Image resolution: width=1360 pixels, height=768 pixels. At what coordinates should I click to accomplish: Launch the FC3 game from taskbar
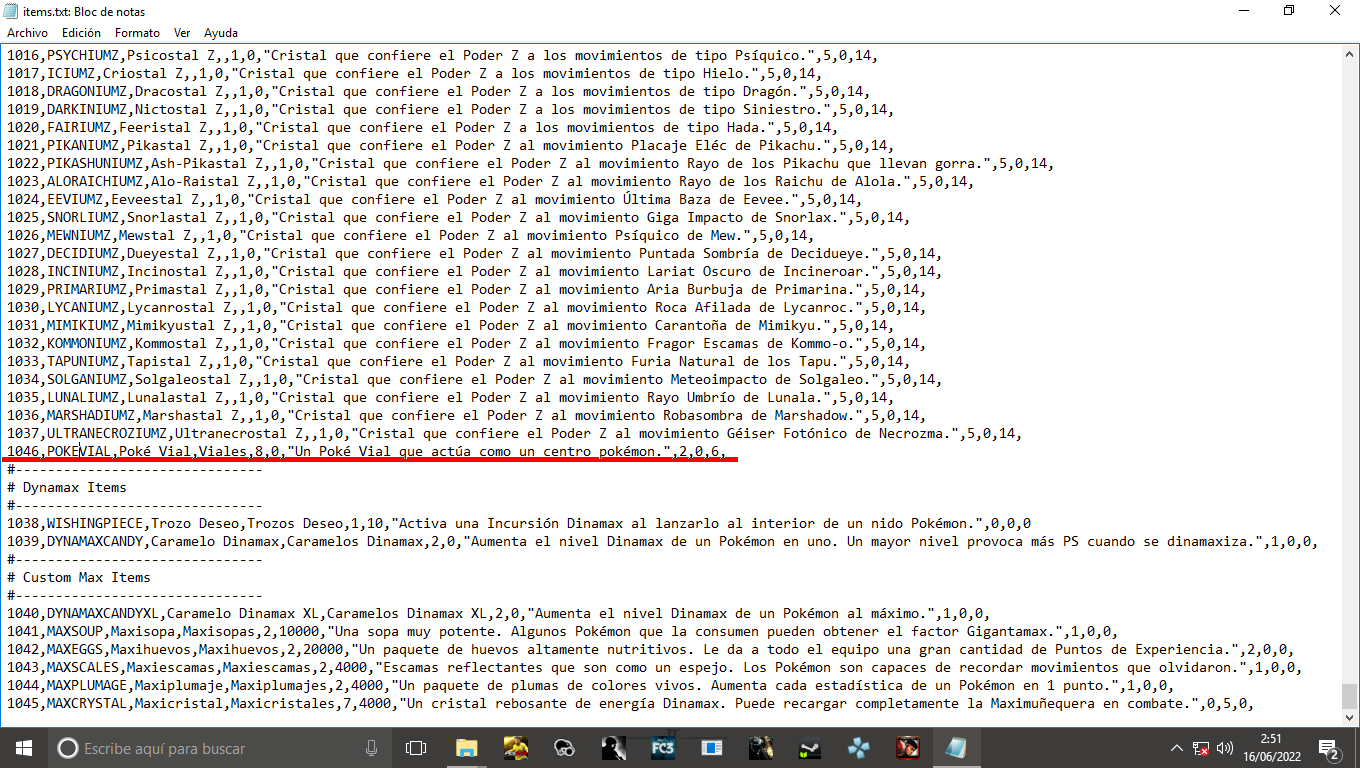point(662,747)
